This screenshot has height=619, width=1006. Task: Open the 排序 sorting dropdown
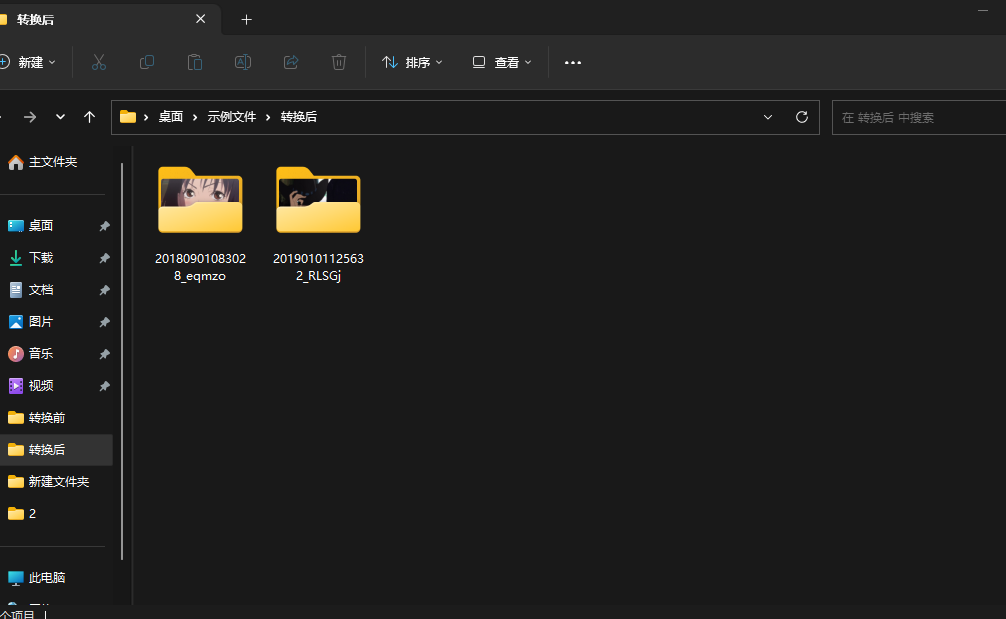coord(412,61)
